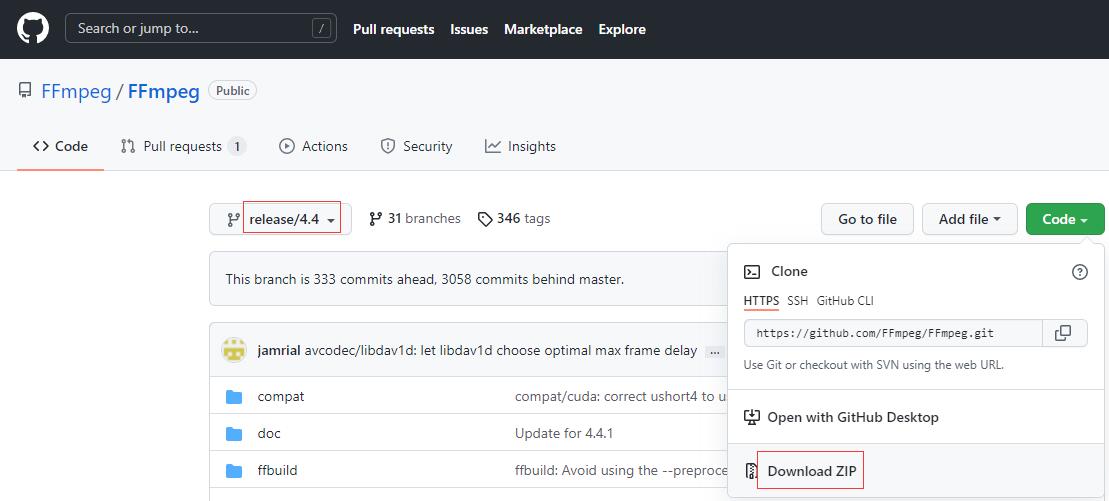Click the pull request icon in tab
Image resolution: width=1109 pixels, height=501 pixels.
[x=128, y=146]
